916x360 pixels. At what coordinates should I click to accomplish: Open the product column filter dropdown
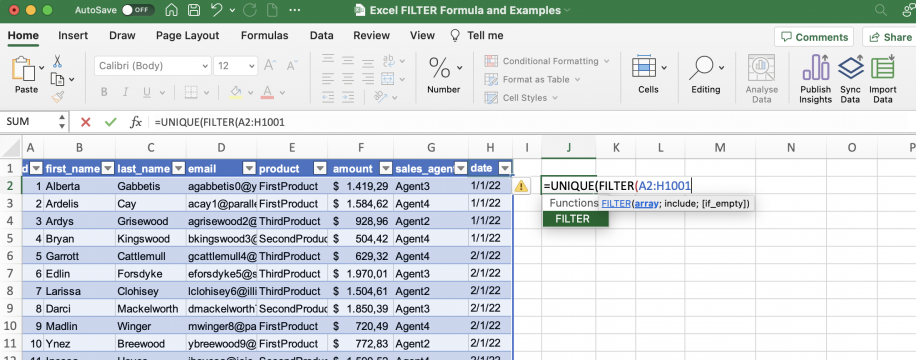click(320, 169)
